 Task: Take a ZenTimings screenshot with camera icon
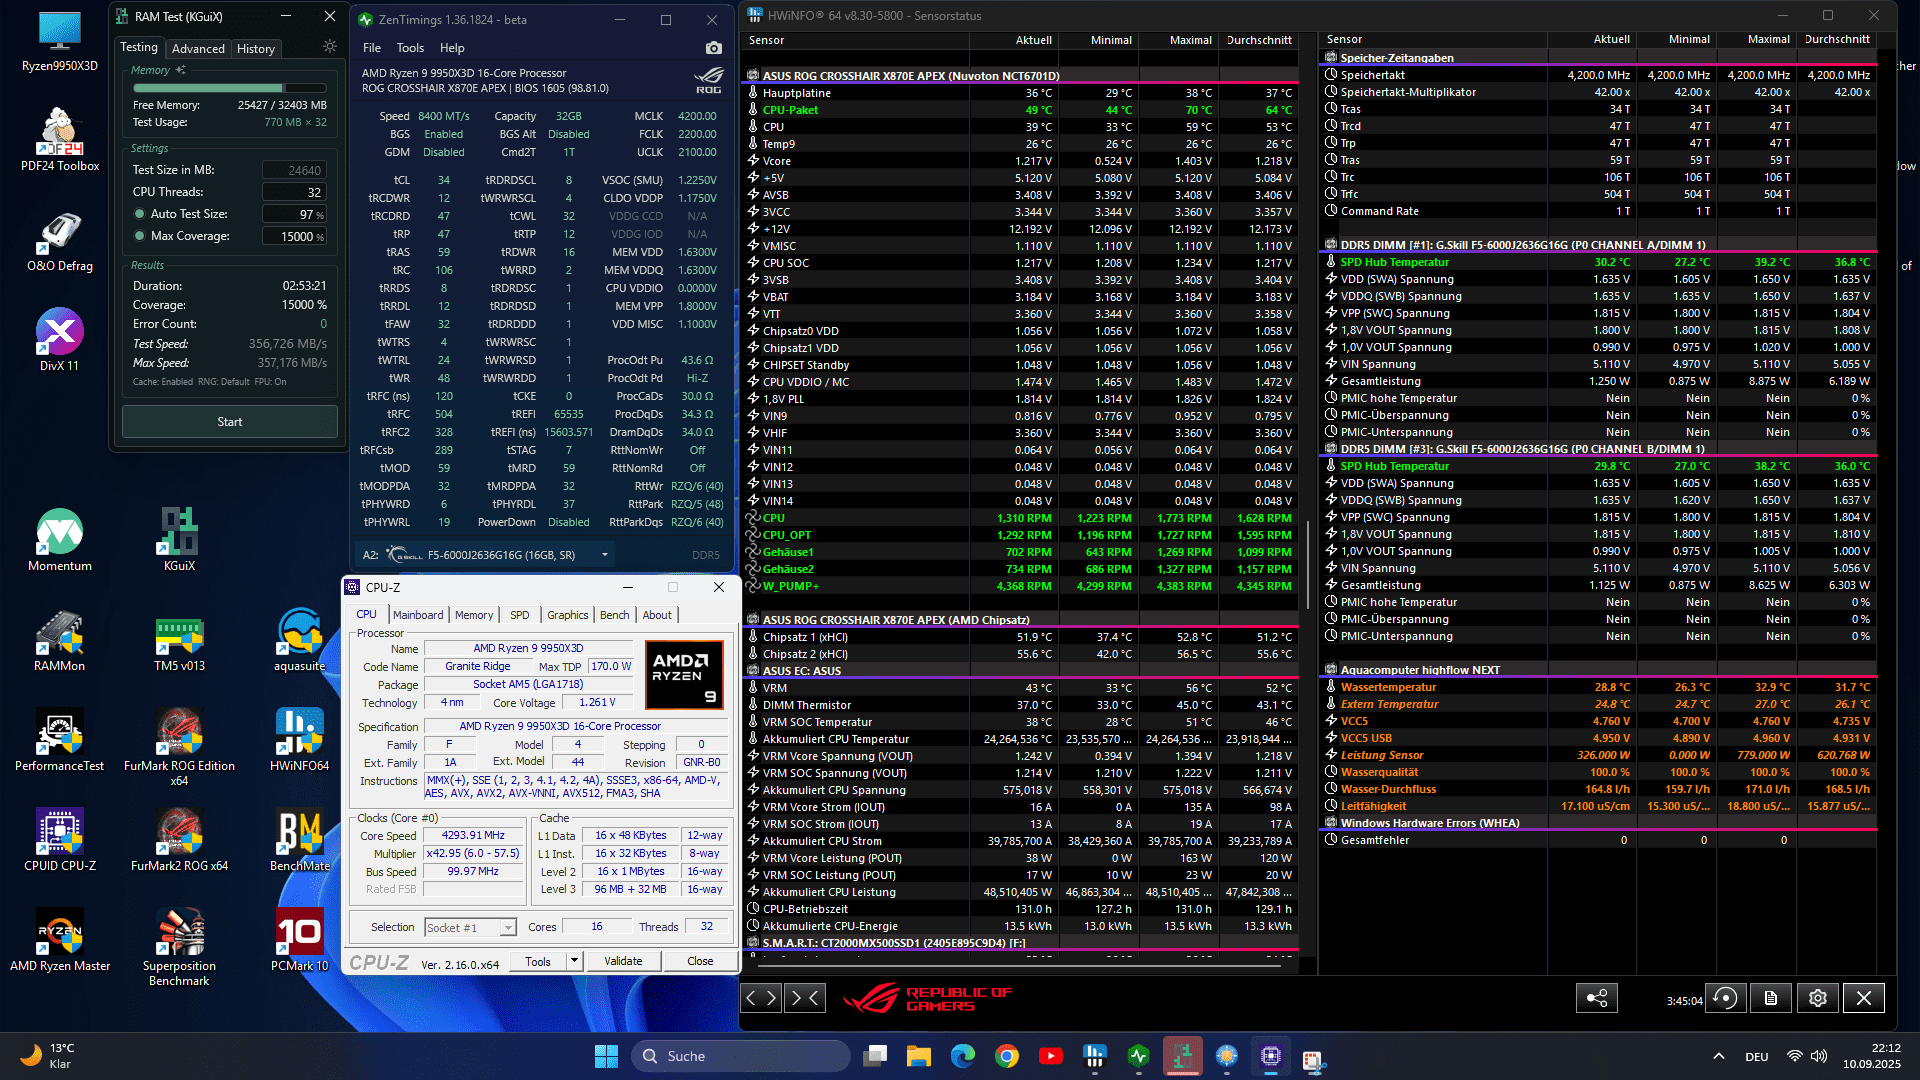click(713, 48)
